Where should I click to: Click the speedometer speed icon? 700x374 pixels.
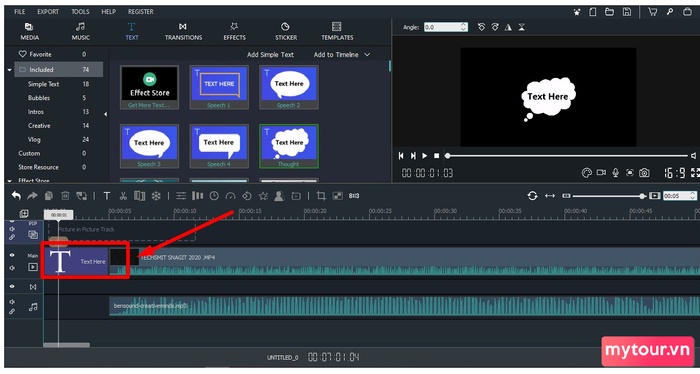click(230, 196)
